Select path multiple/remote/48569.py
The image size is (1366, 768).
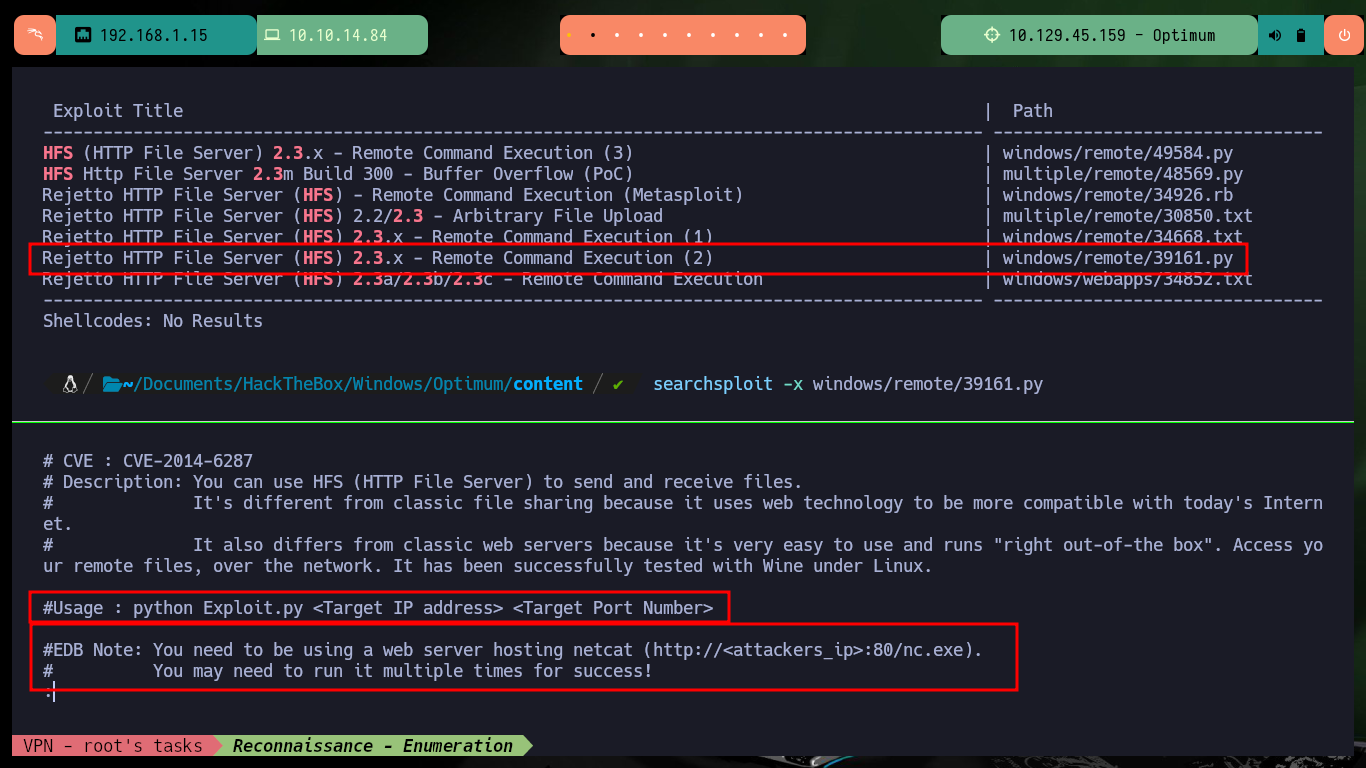(x=1123, y=174)
